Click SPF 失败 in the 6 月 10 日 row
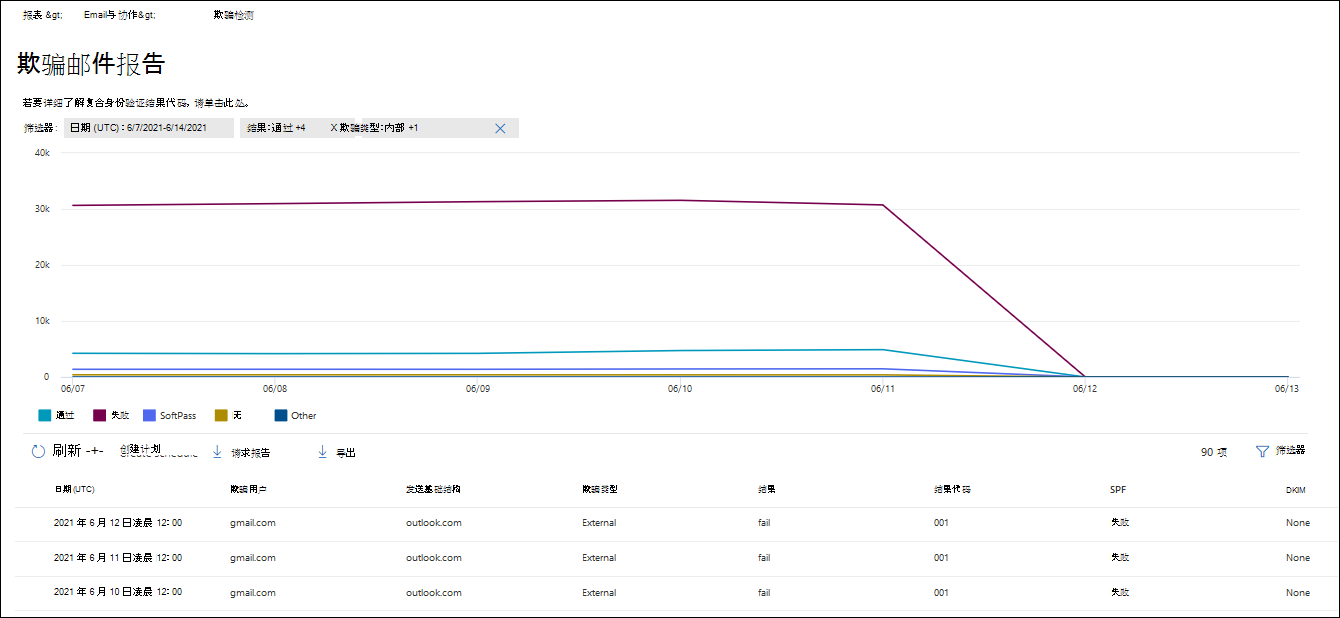This screenshot has width=1340, height=618. coord(1120,593)
